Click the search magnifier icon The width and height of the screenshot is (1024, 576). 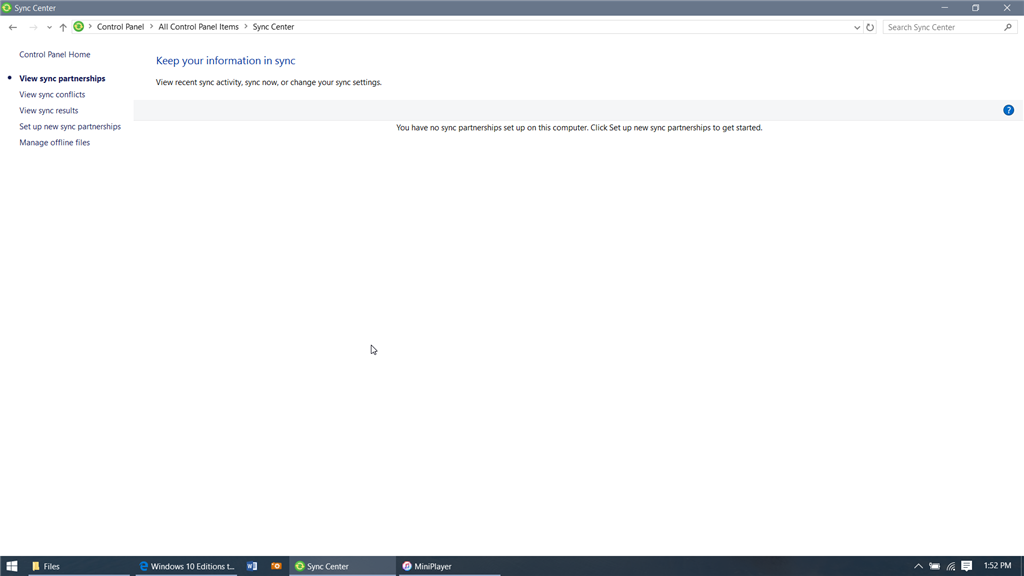pyautogui.click(x=1009, y=27)
